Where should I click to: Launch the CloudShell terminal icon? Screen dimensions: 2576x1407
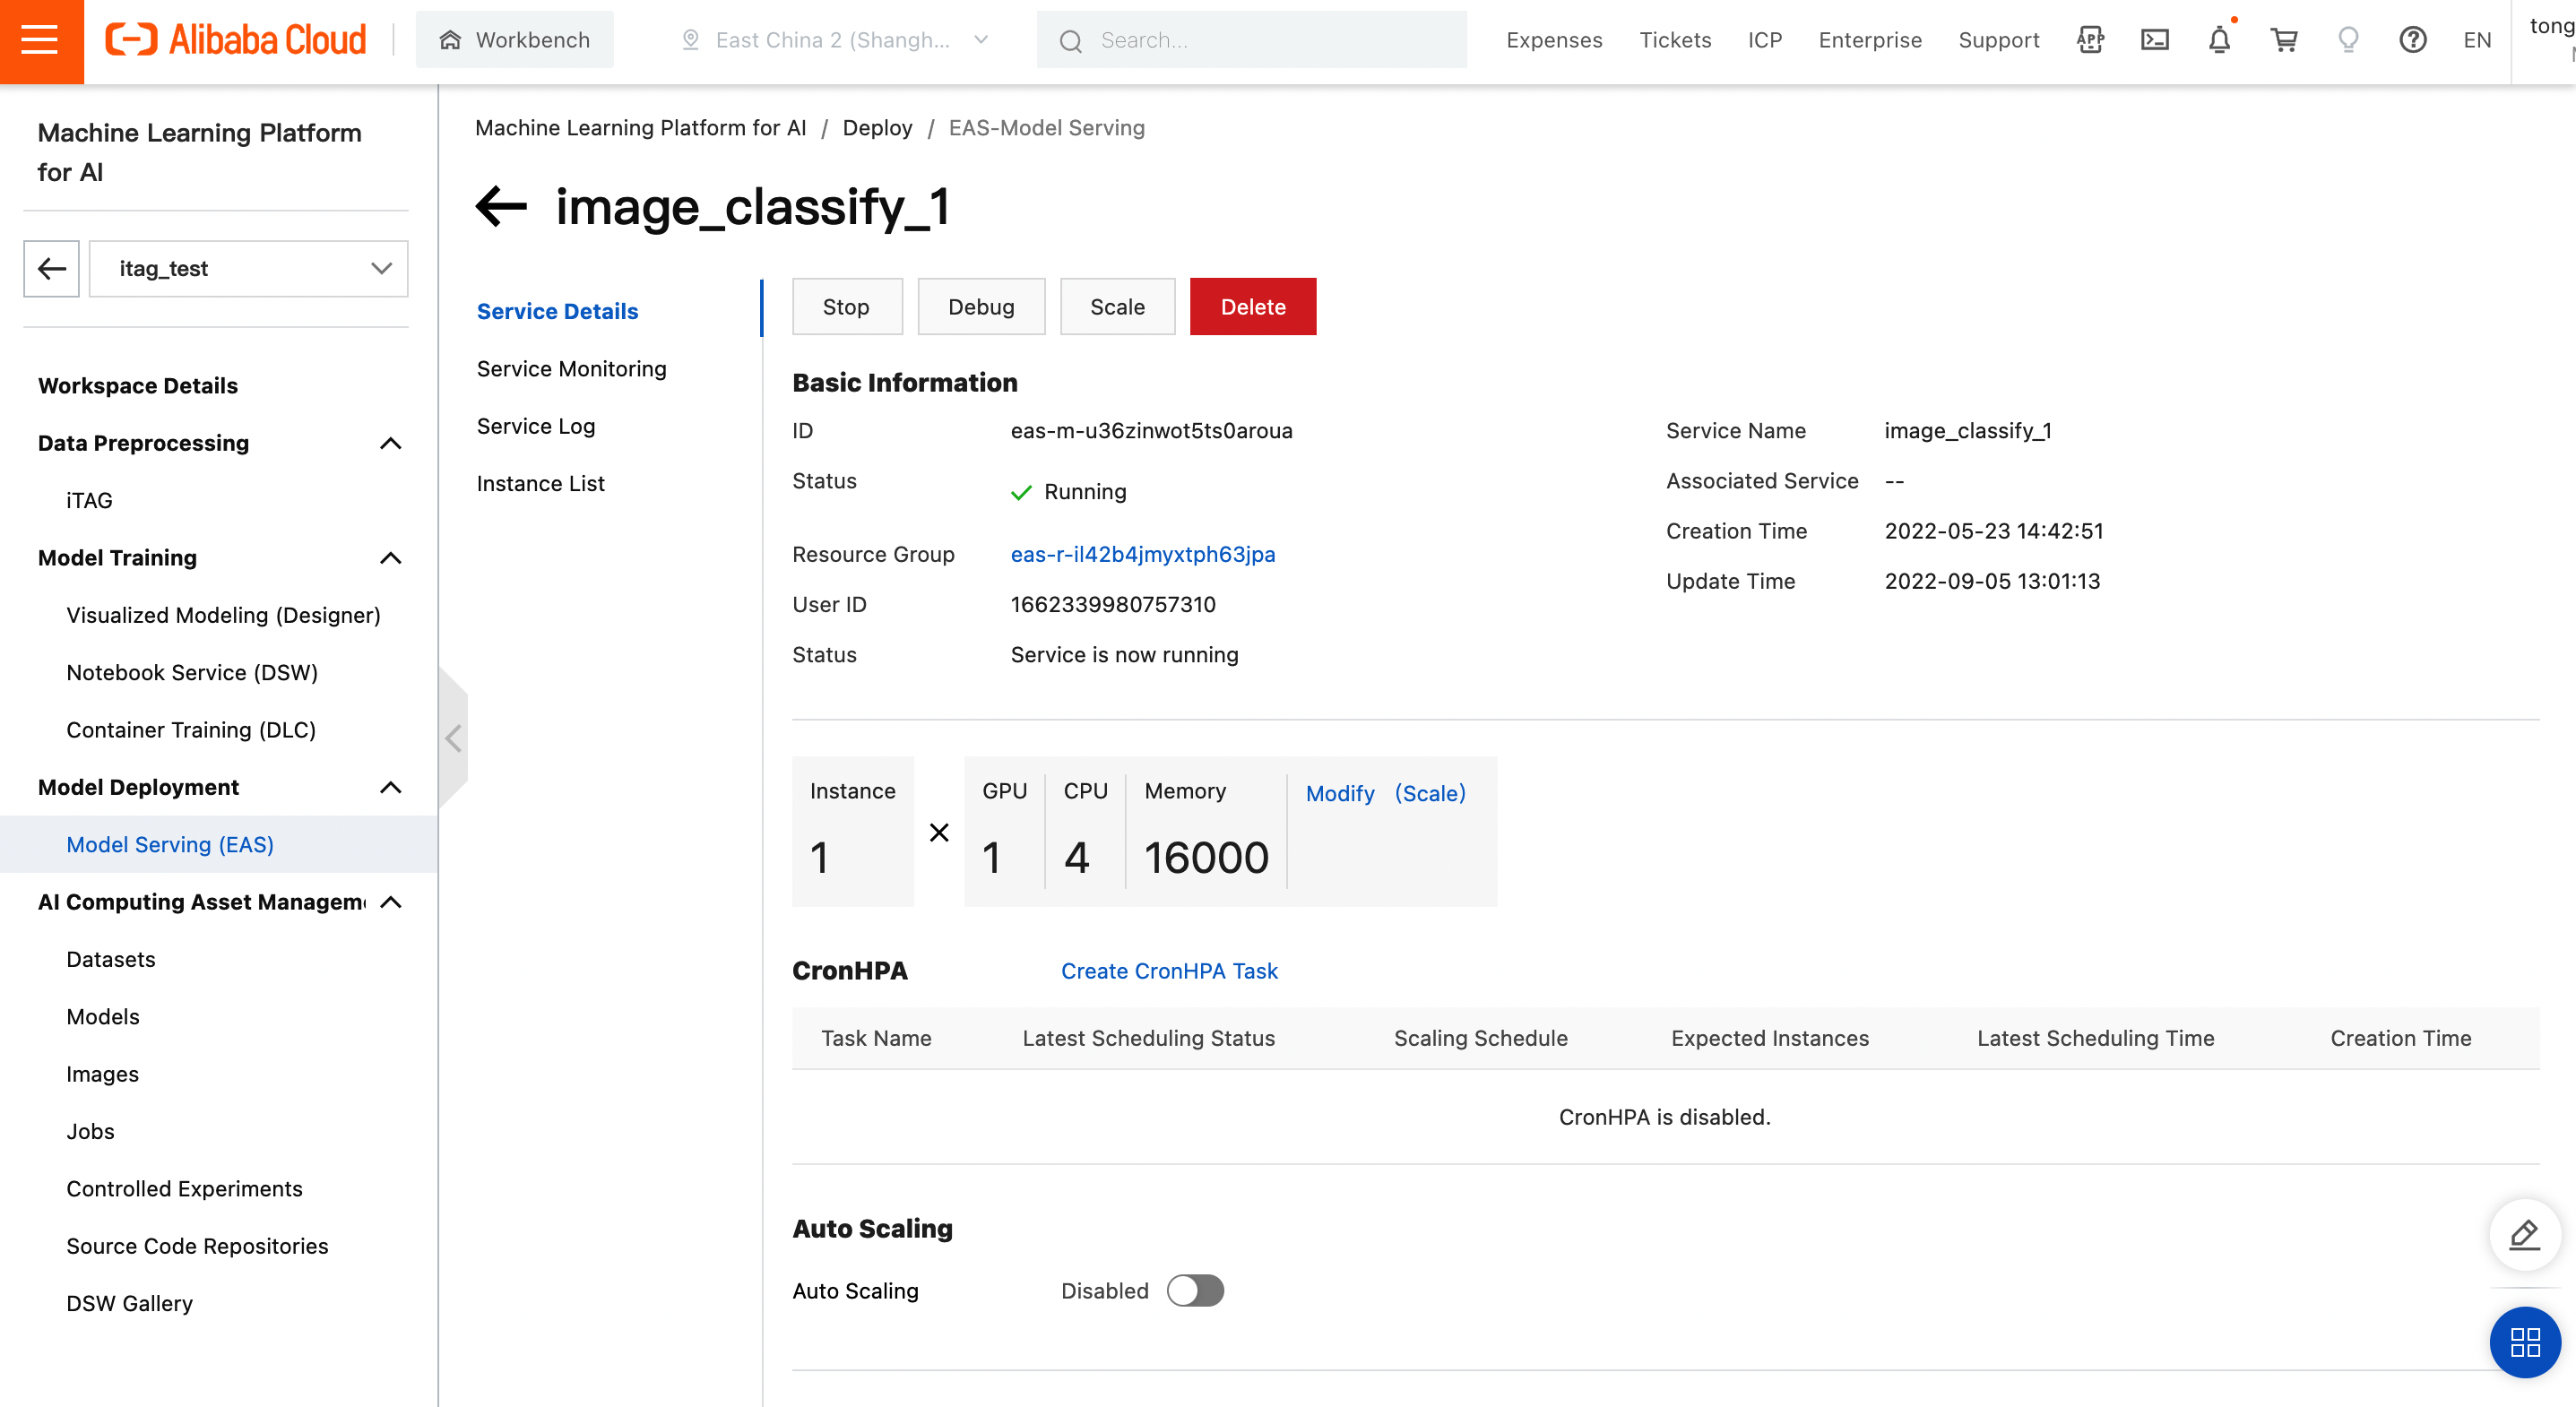click(x=2155, y=40)
